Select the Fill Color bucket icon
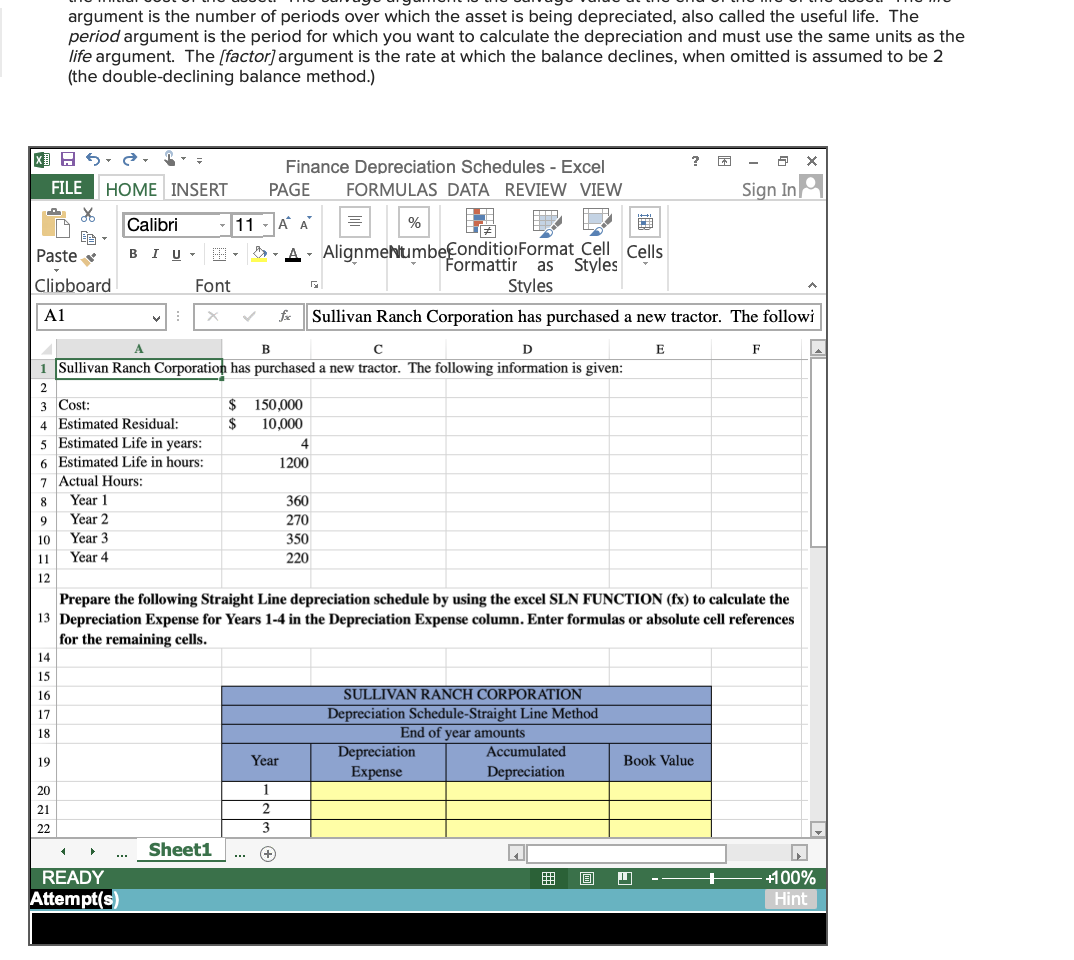The image size is (1074, 960). 258,254
